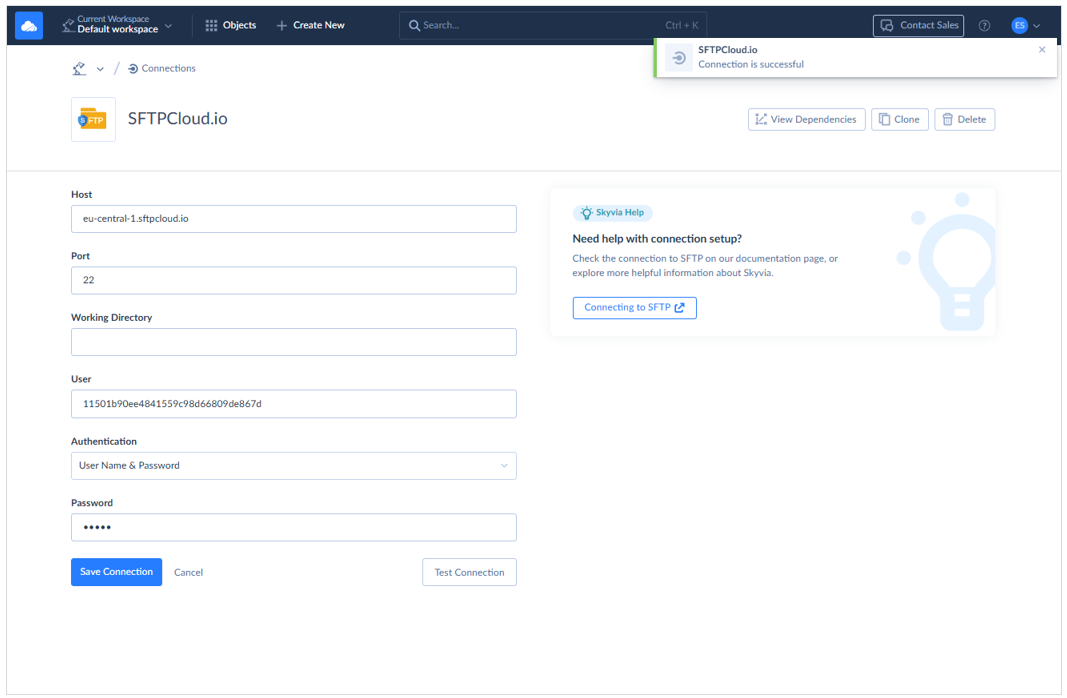This screenshot has width=1067, height=698.
Task: Close the connection successful notification
Action: tap(1042, 50)
